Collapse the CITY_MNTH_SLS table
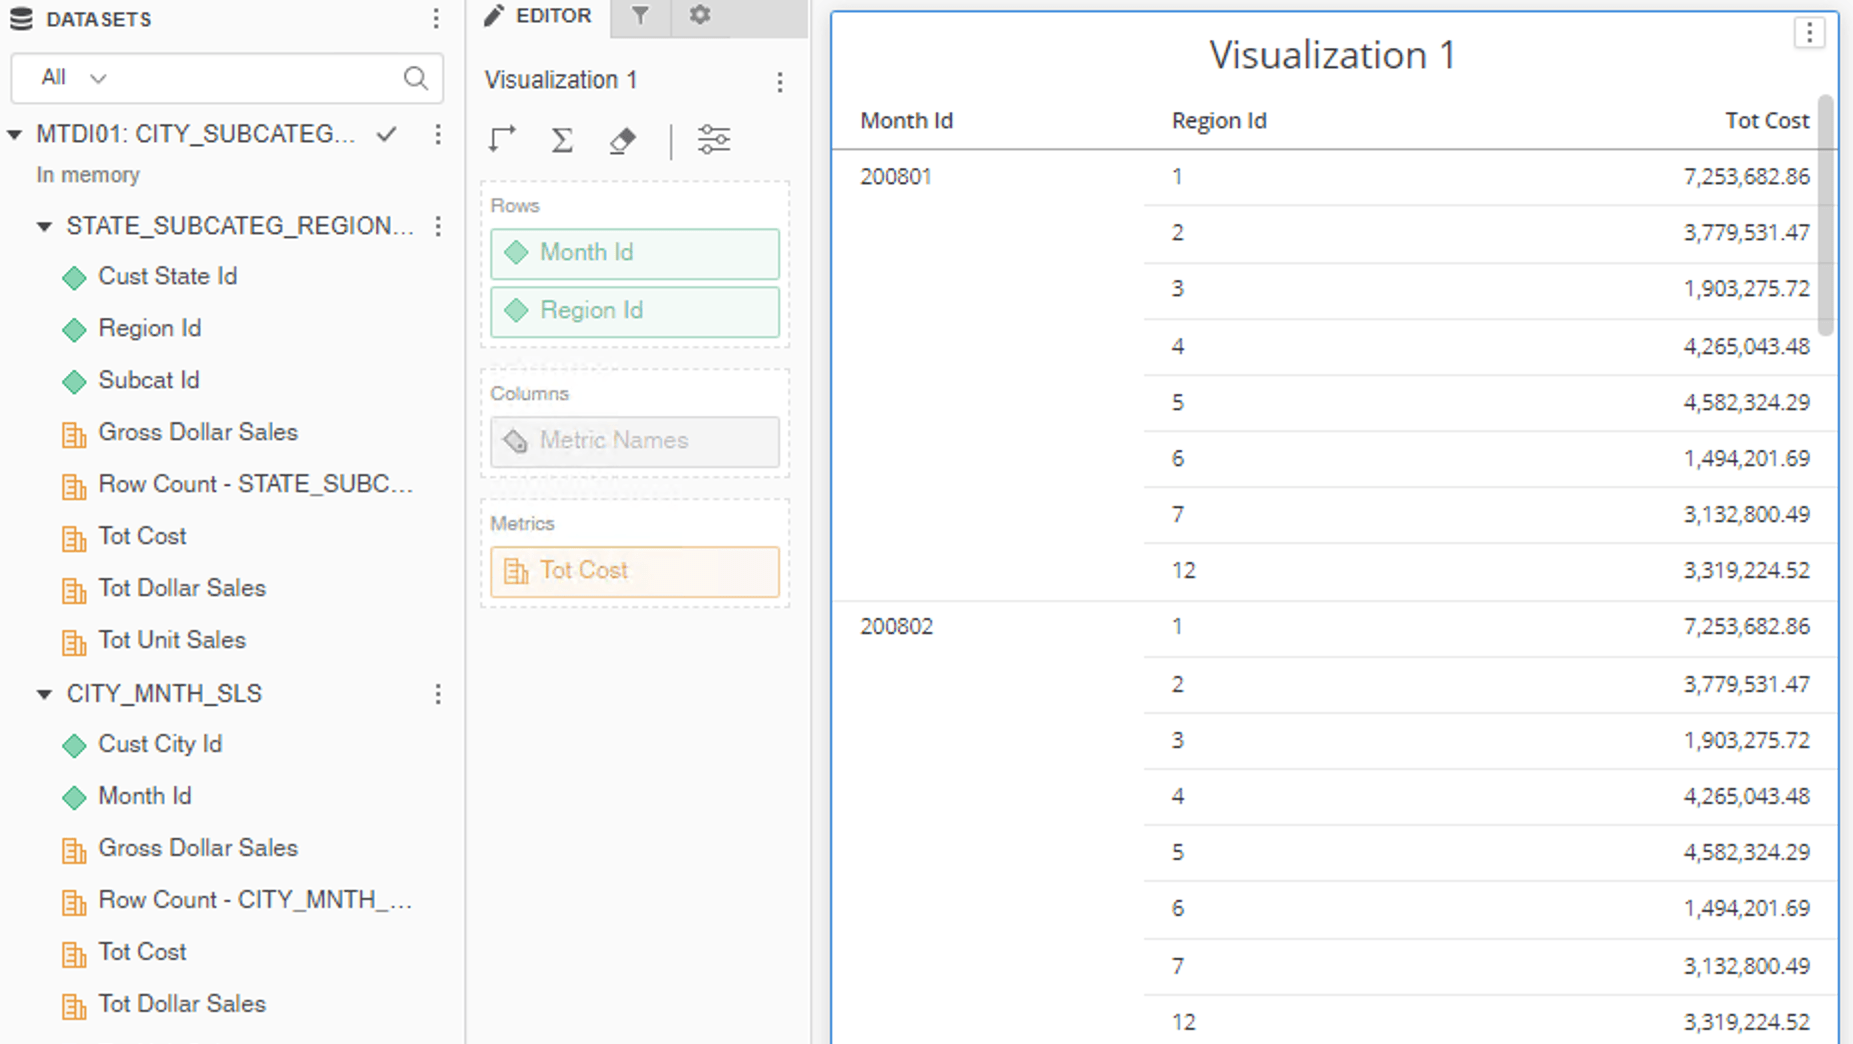The height and width of the screenshot is (1044, 1853). pyautogui.click(x=44, y=694)
